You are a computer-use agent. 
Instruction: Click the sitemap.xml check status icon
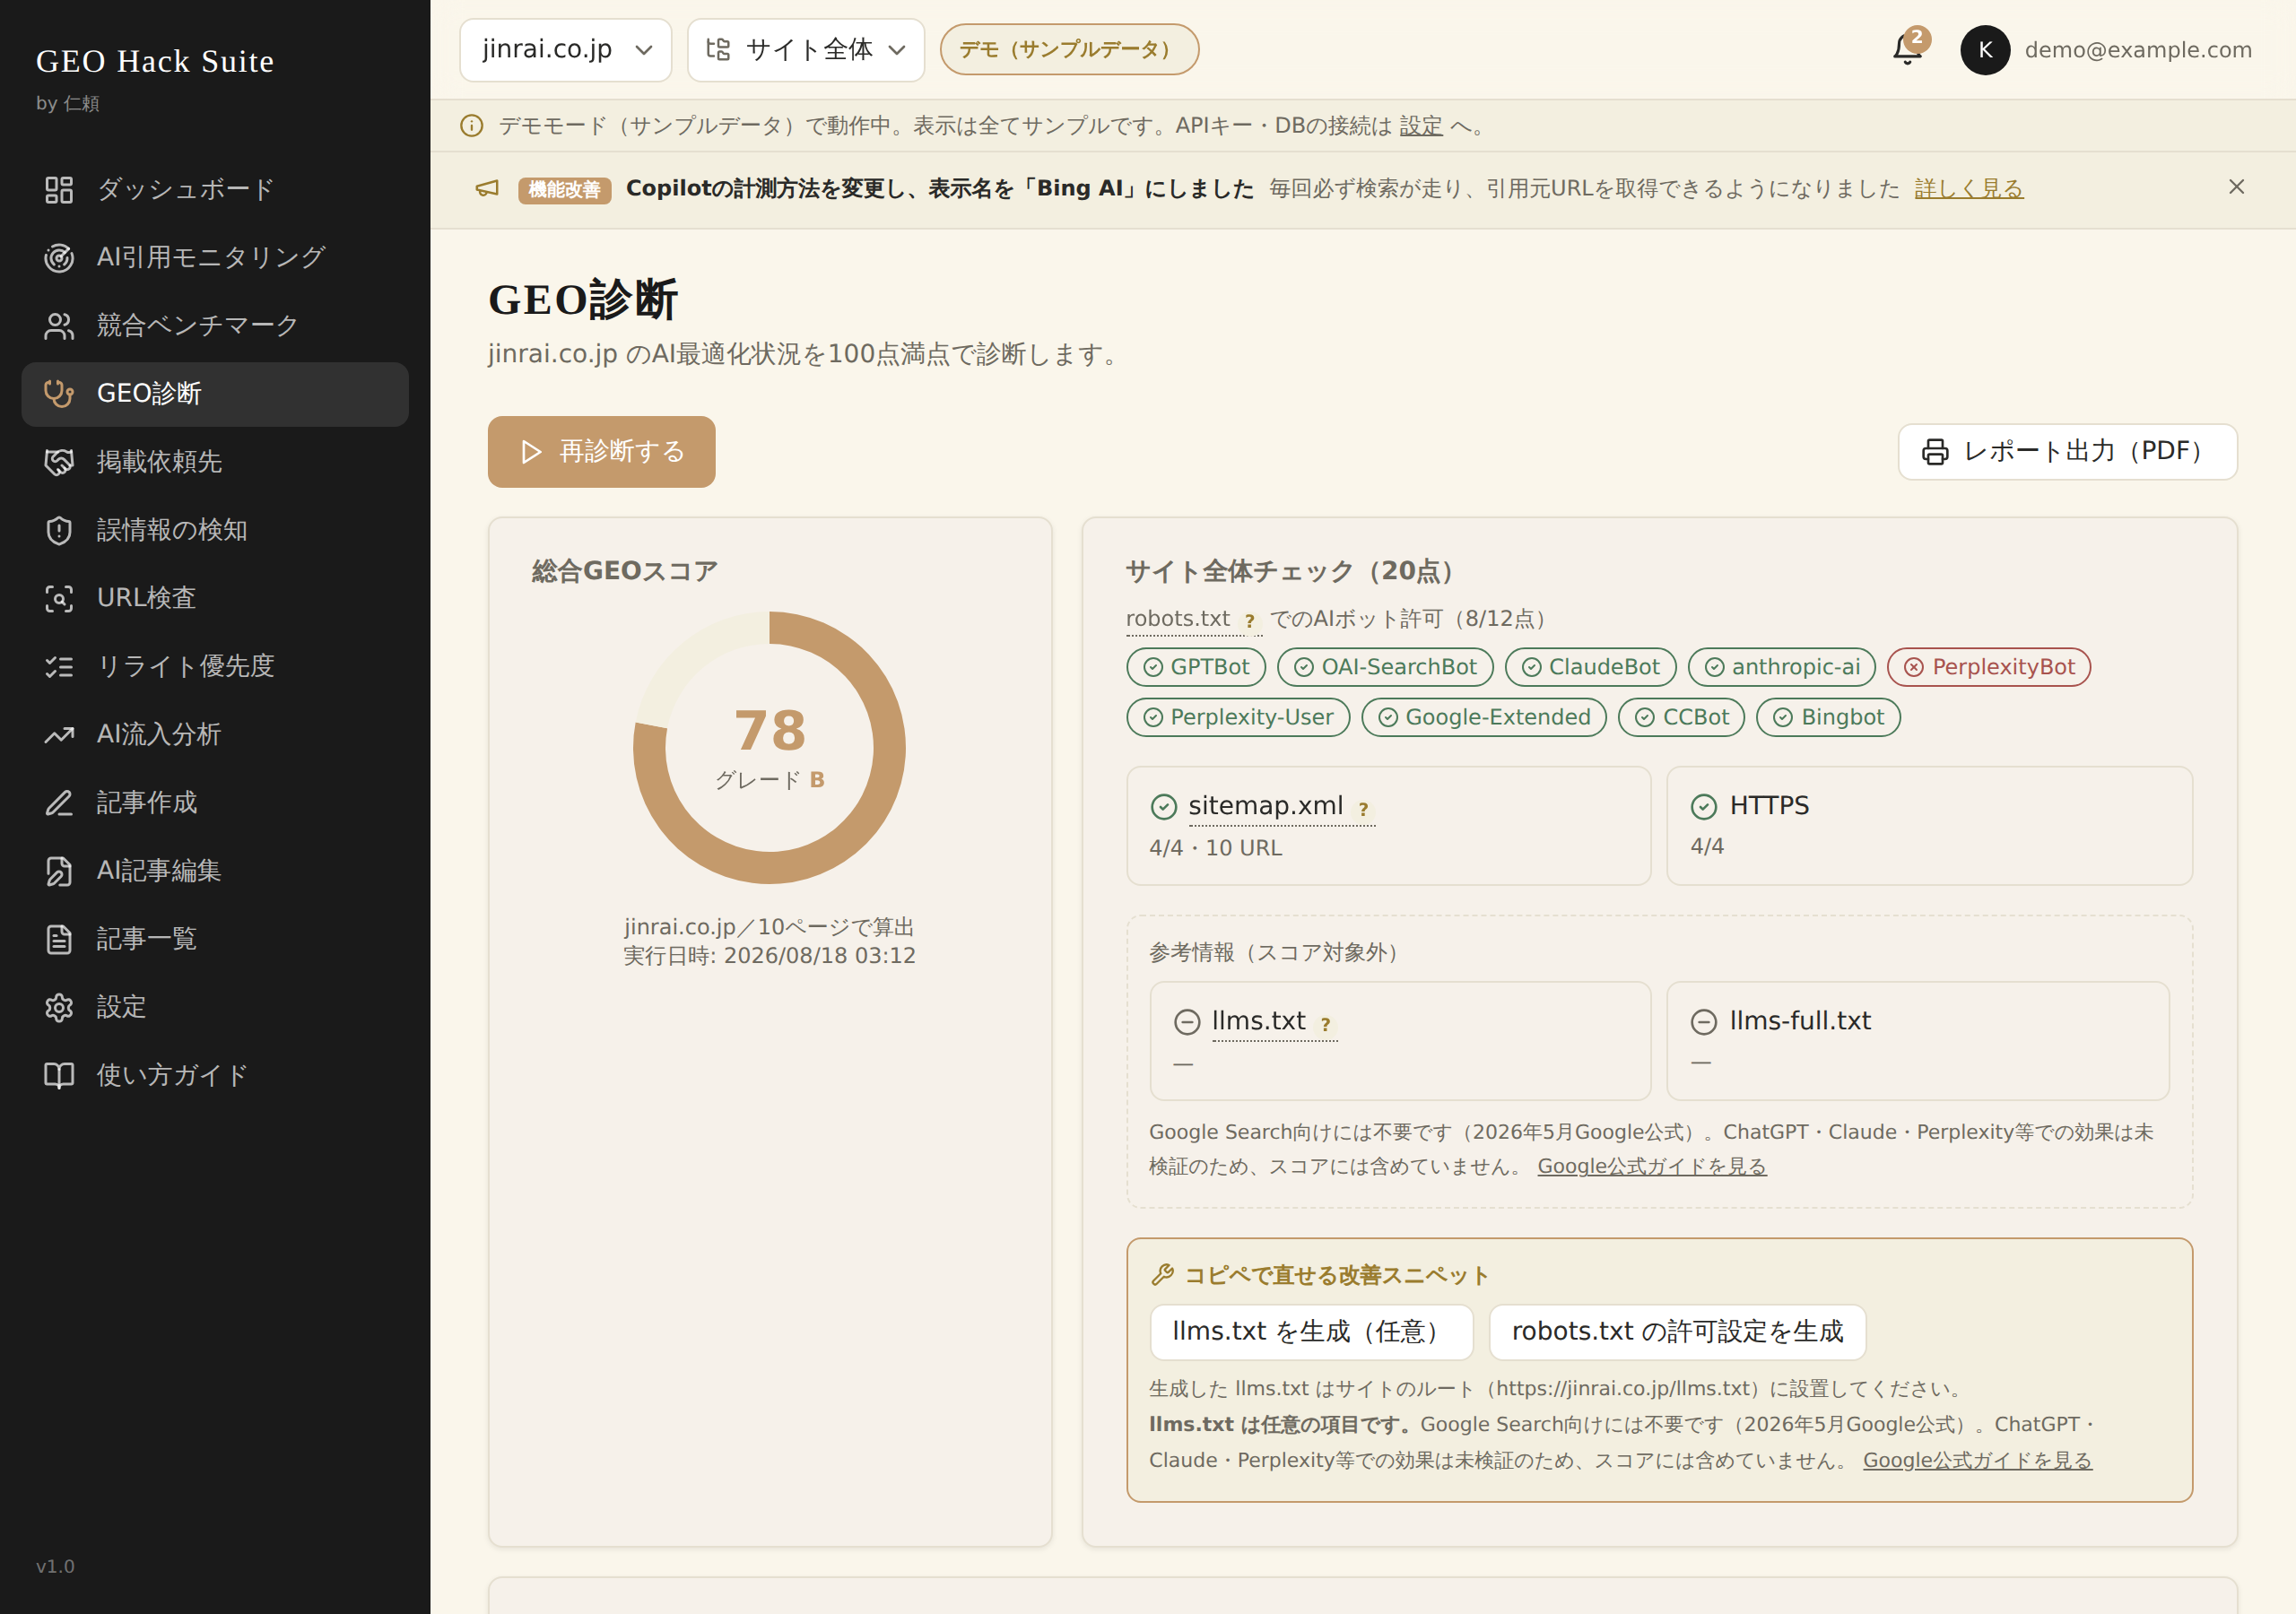click(x=1163, y=806)
